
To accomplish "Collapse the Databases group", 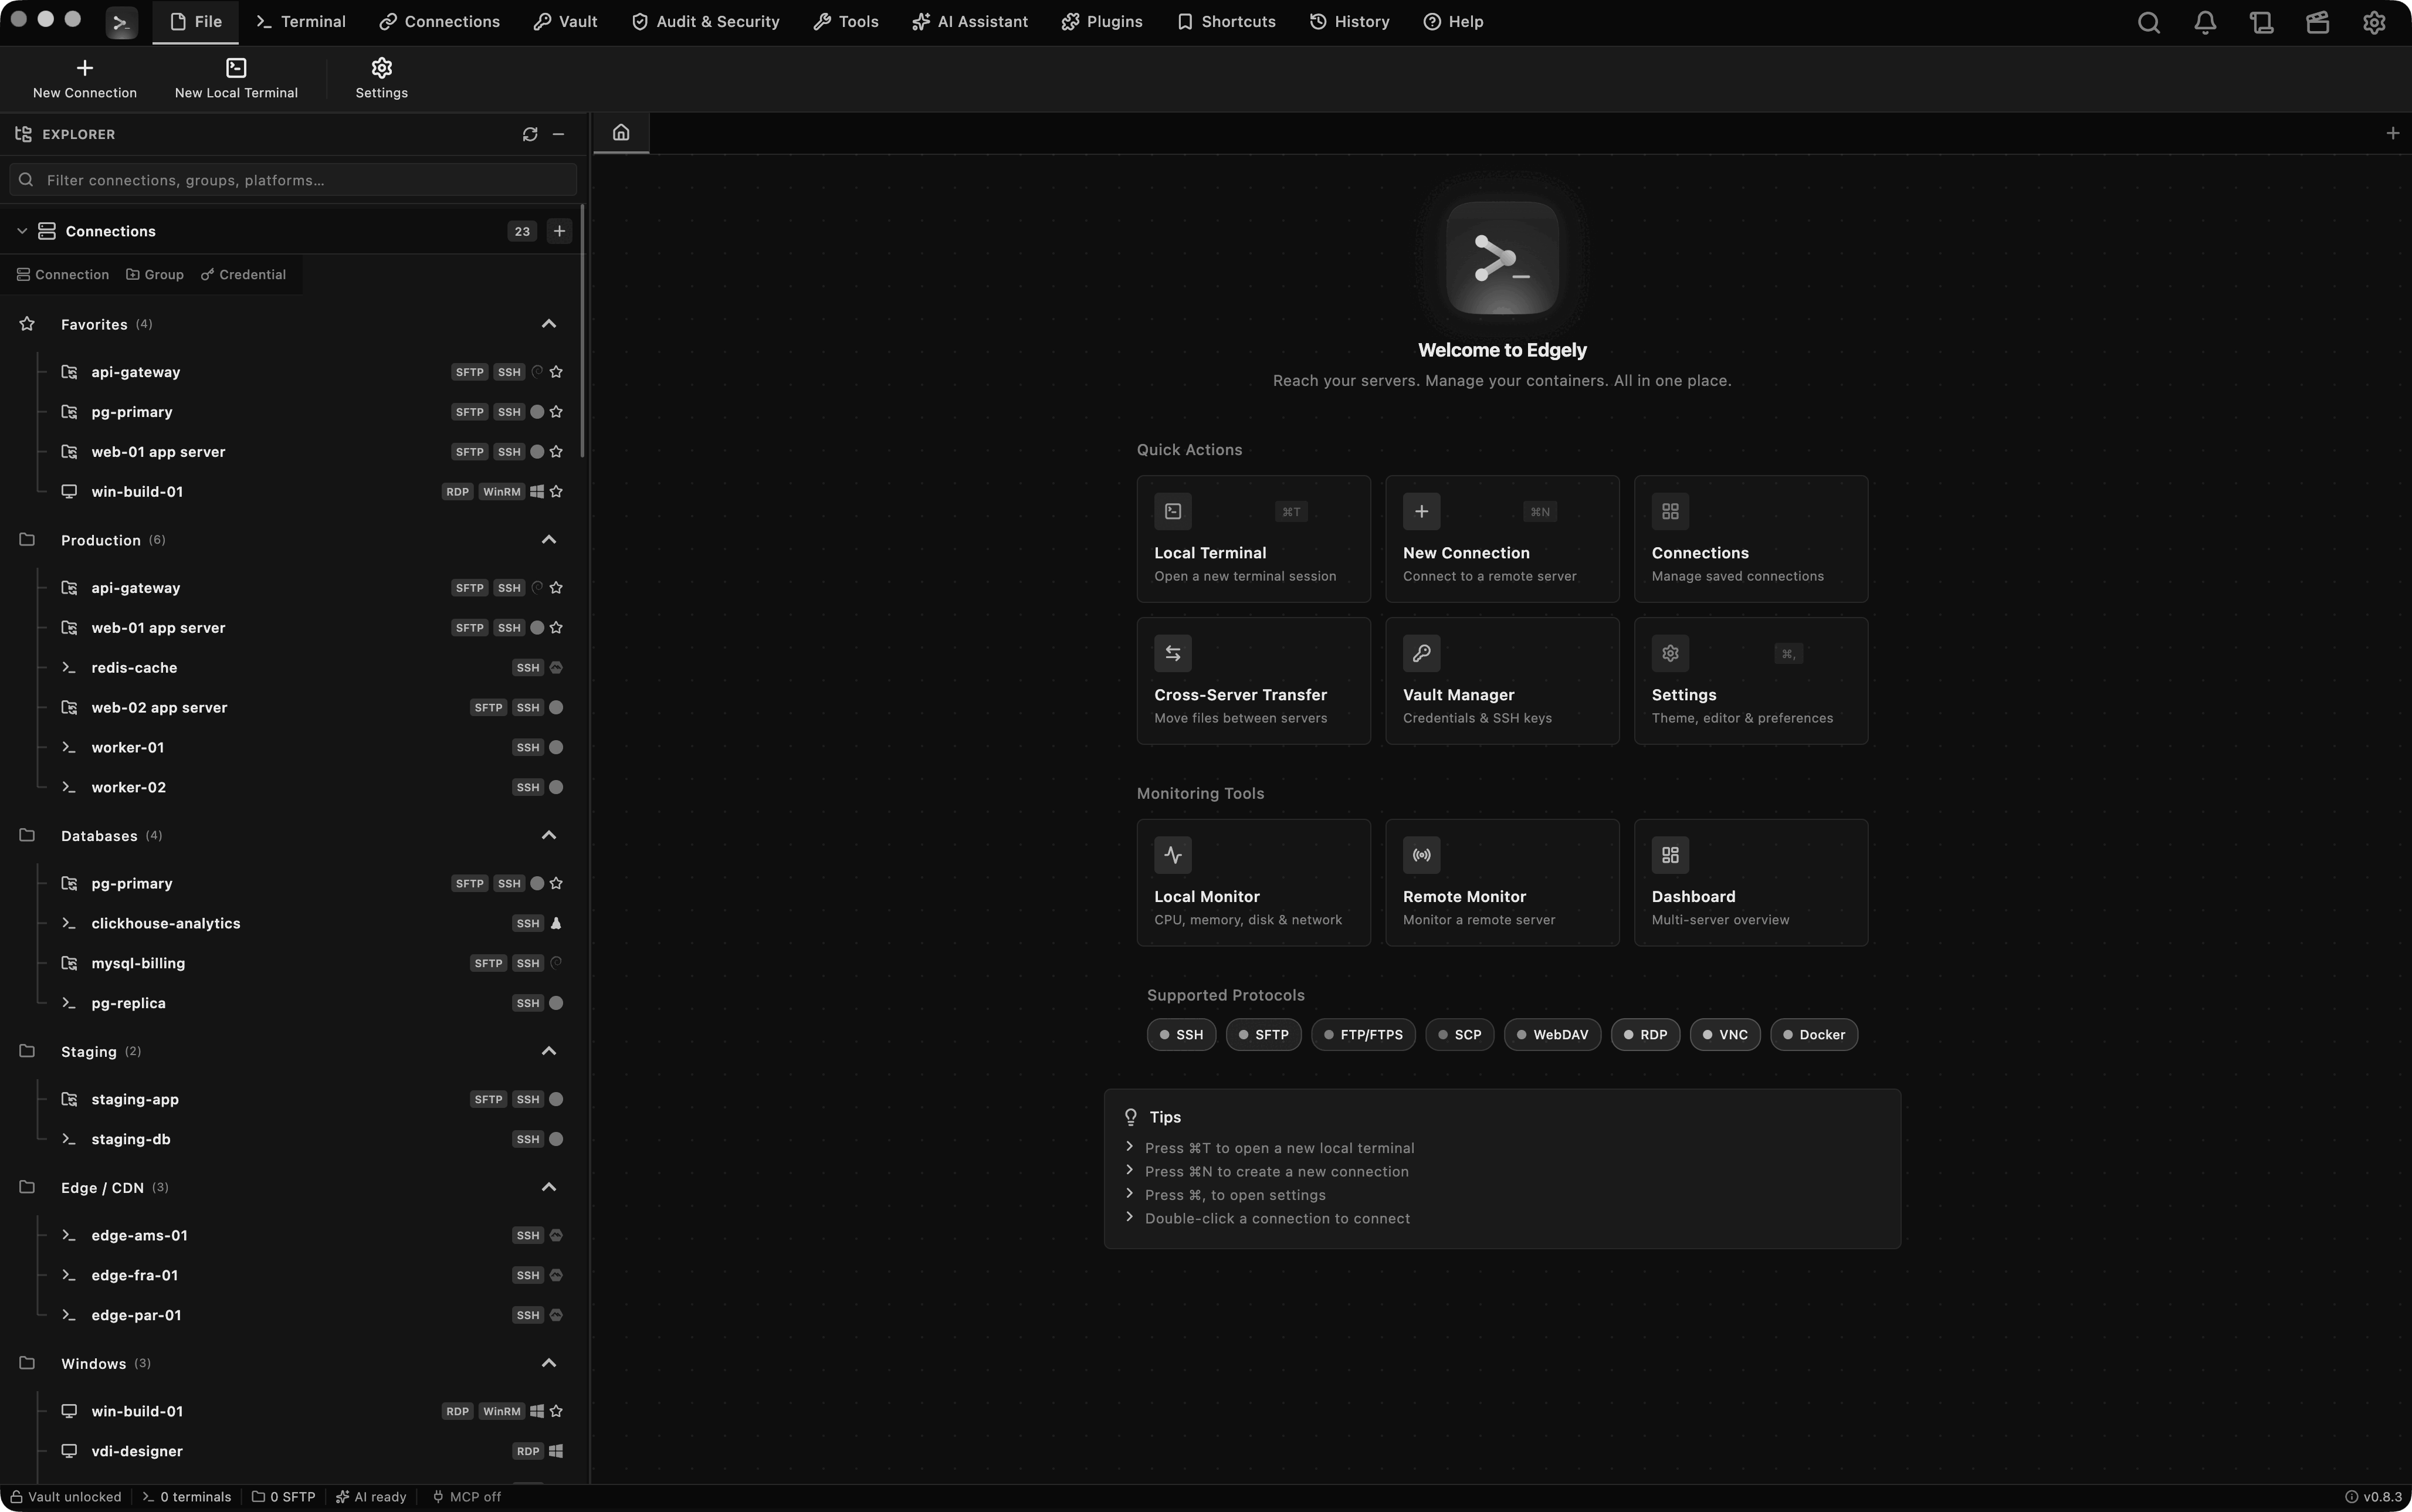I will 548,836.
